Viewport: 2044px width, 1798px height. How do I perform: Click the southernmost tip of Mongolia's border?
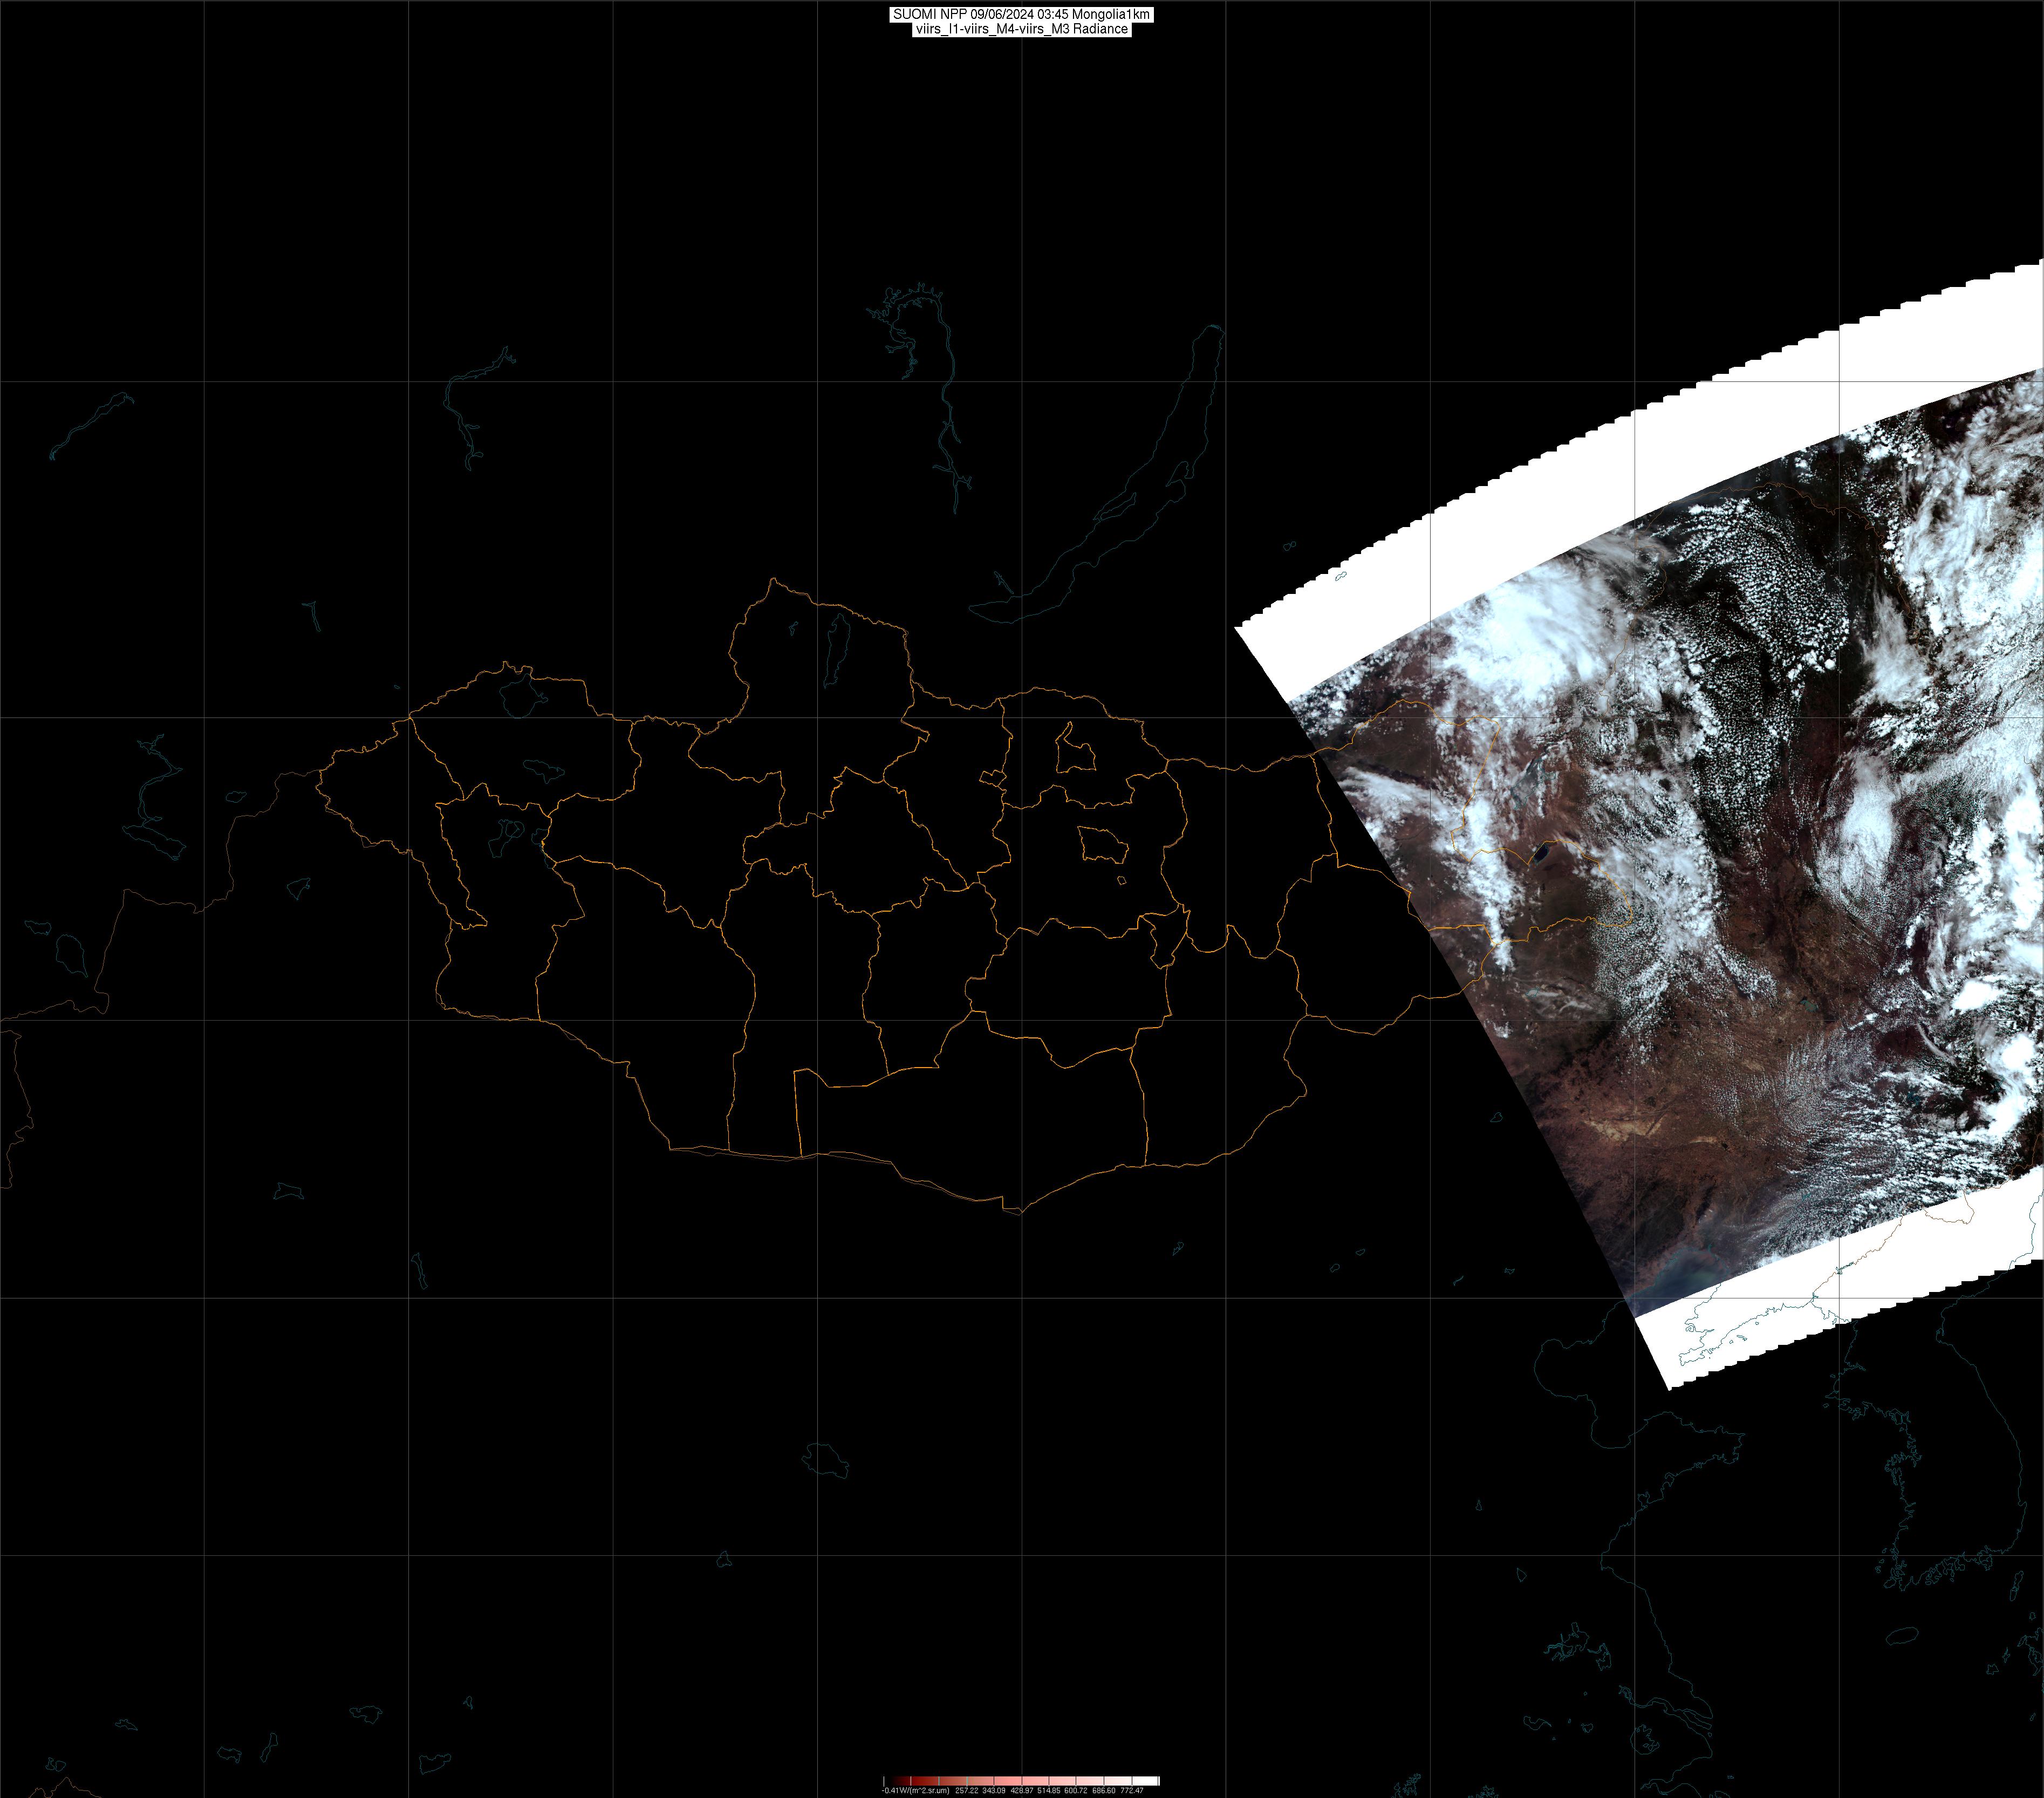click(1020, 1213)
